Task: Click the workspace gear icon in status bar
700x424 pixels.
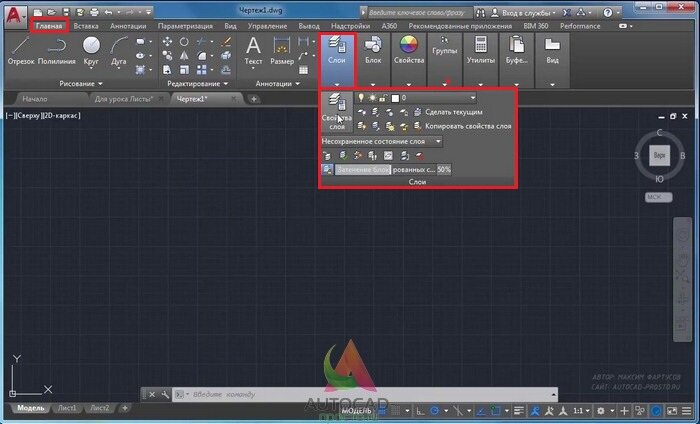Action: coord(601,411)
